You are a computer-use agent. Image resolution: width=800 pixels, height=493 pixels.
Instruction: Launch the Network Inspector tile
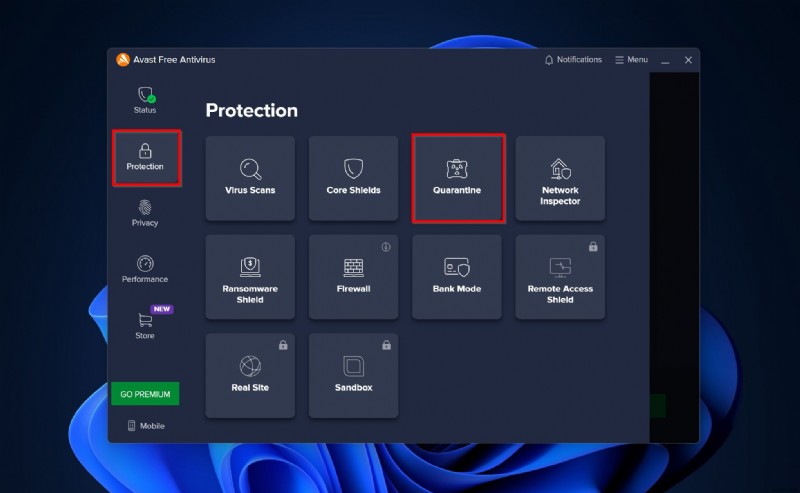pos(560,178)
